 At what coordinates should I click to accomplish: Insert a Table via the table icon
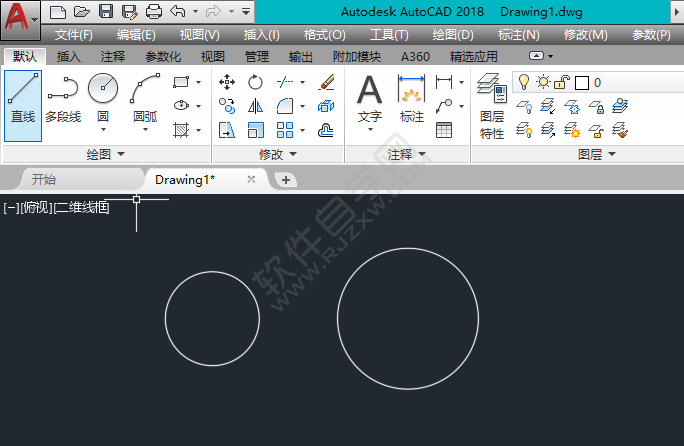[444, 130]
